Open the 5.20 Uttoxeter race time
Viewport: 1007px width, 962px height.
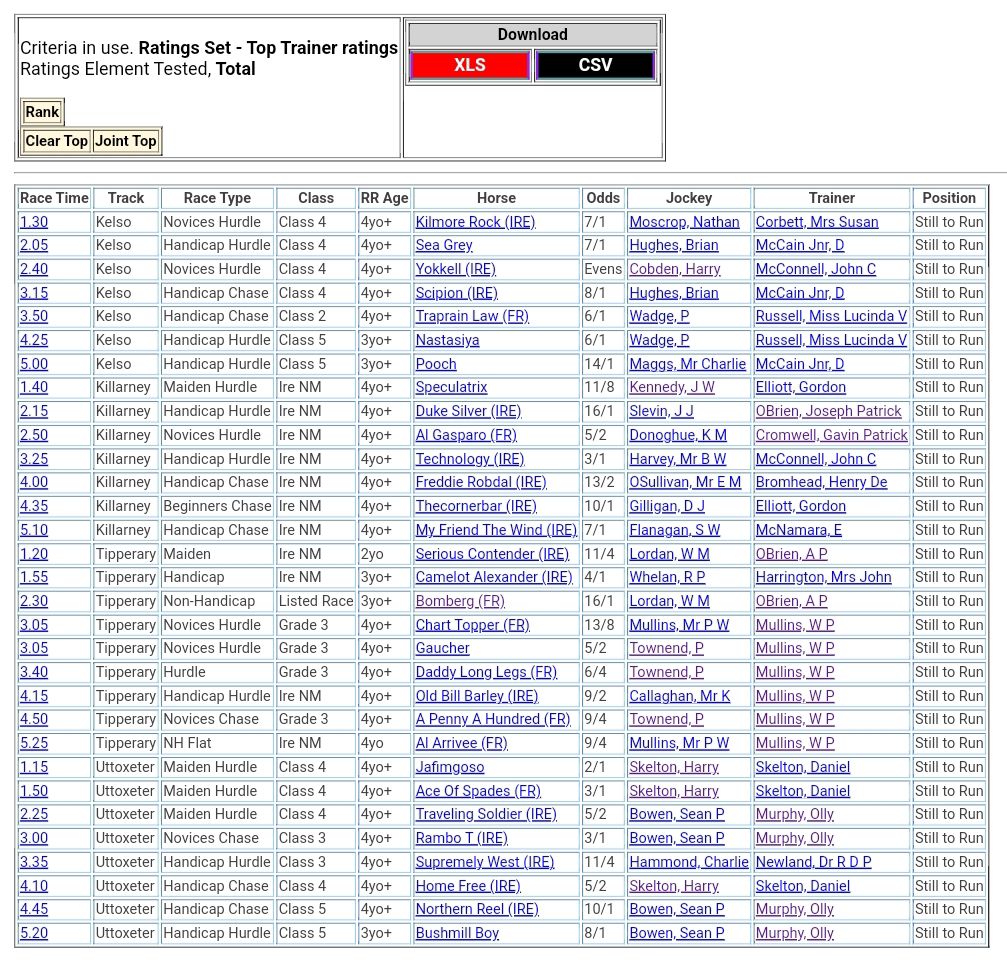(34, 933)
